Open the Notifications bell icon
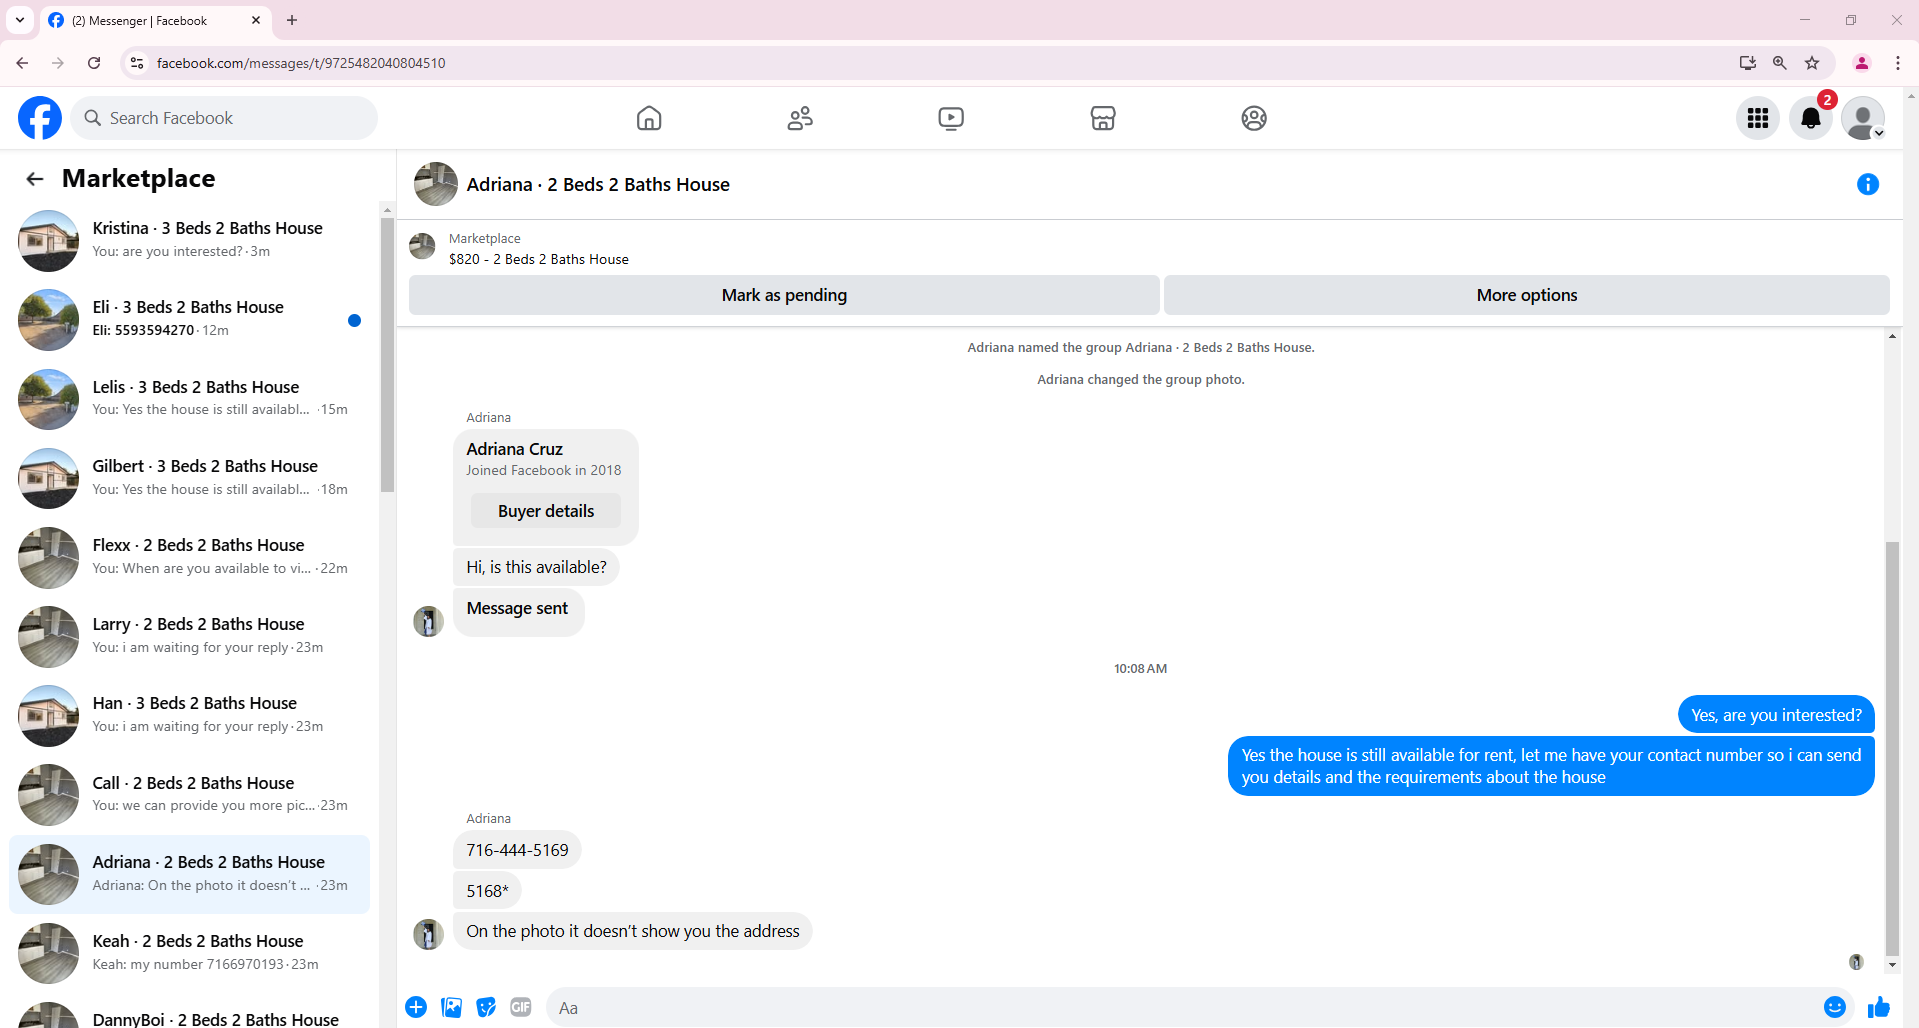The image size is (1919, 1028). pos(1811,118)
